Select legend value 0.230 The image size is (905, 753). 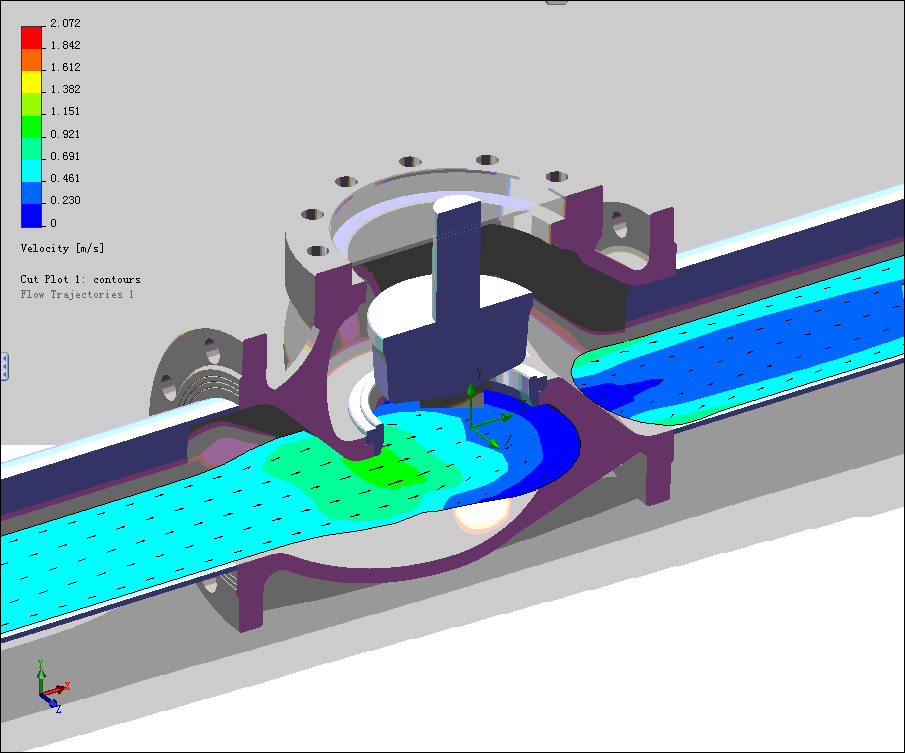click(65, 200)
